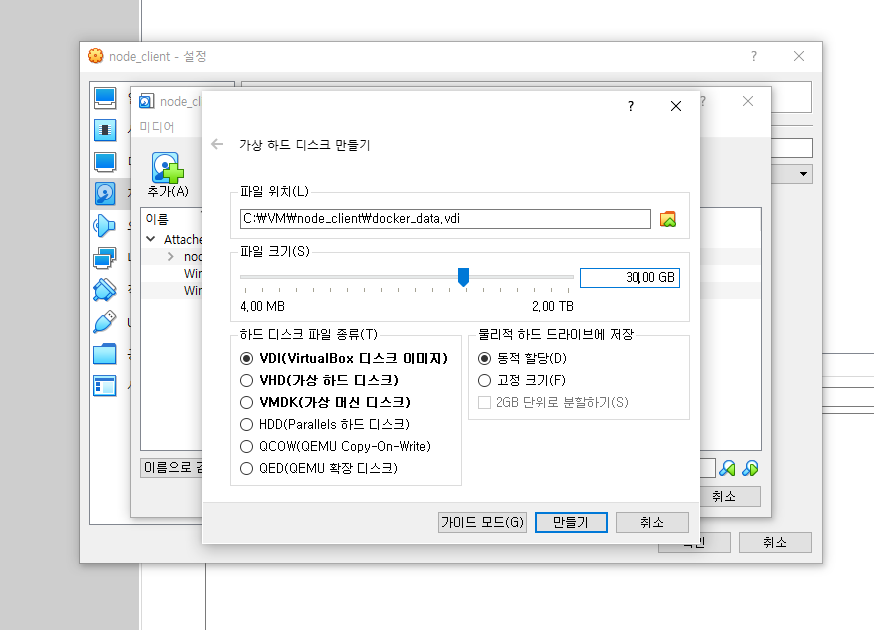Image resolution: width=874 pixels, height=630 pixels.
Task: Click file size field showing 30.00 GB
Action: pyautogui.click(x=630, y=278)
